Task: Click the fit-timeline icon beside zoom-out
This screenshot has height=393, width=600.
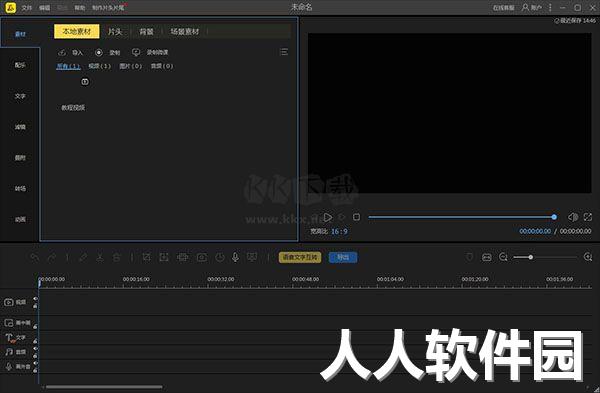Action: click(x=487, y=257)
